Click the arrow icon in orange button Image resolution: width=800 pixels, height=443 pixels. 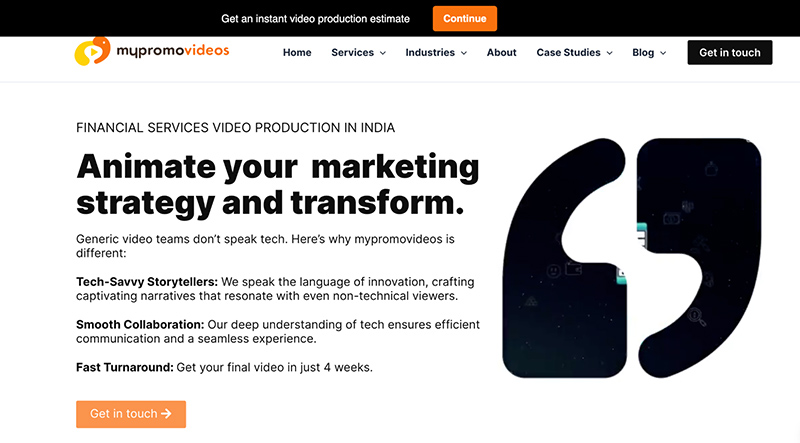click(x=166, y=414)
